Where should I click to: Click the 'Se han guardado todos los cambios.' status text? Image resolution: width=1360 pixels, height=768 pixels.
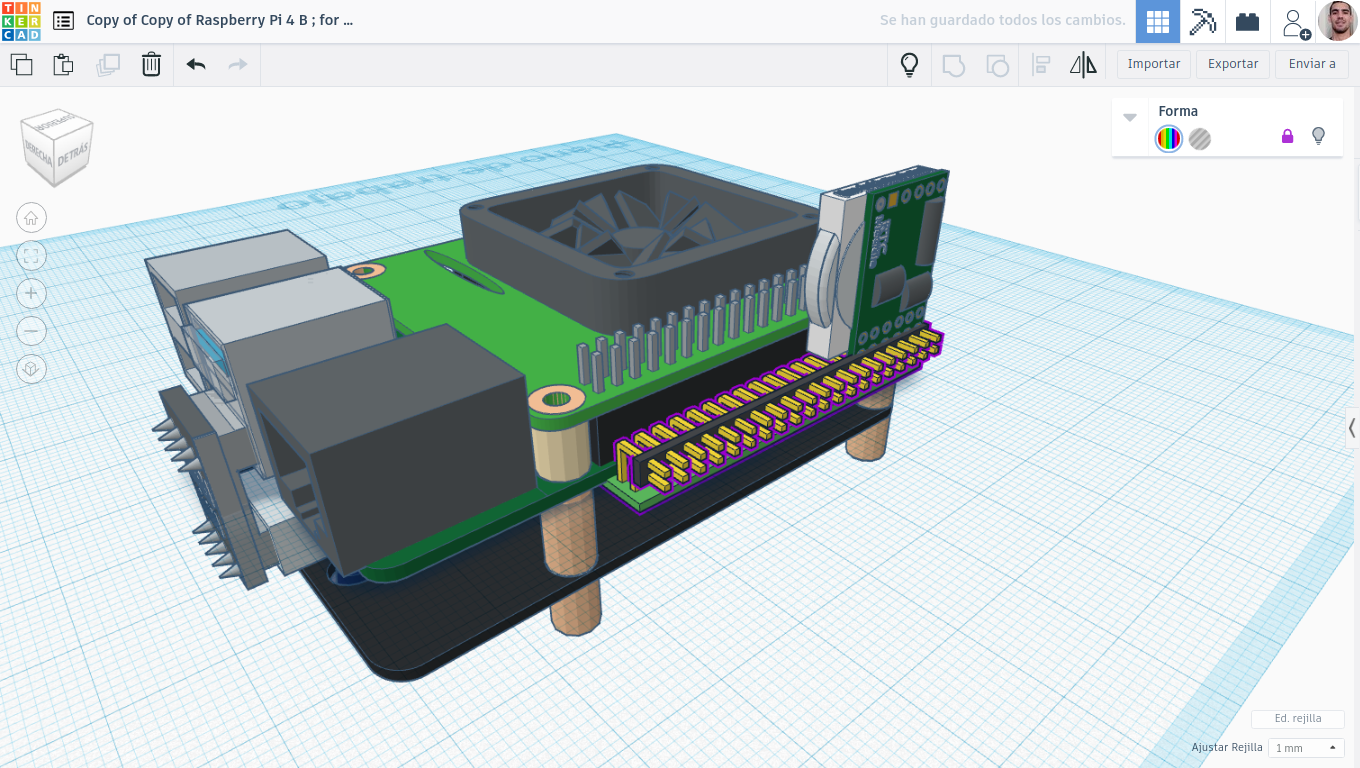pyautogui.click(x=1002, y=20)
